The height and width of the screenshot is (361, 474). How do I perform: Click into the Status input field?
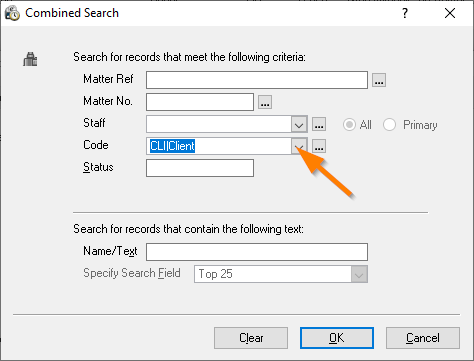point(200,168)
